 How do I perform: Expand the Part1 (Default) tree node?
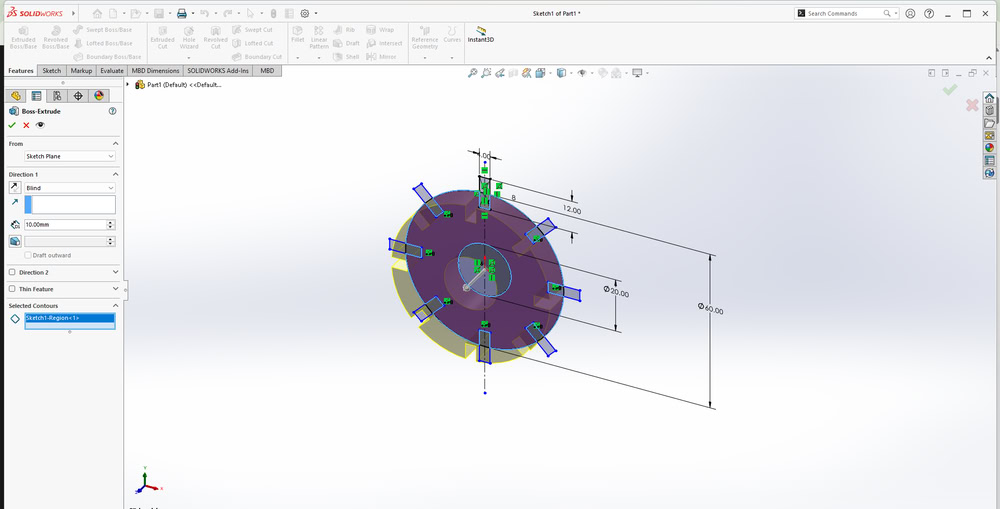128,84
